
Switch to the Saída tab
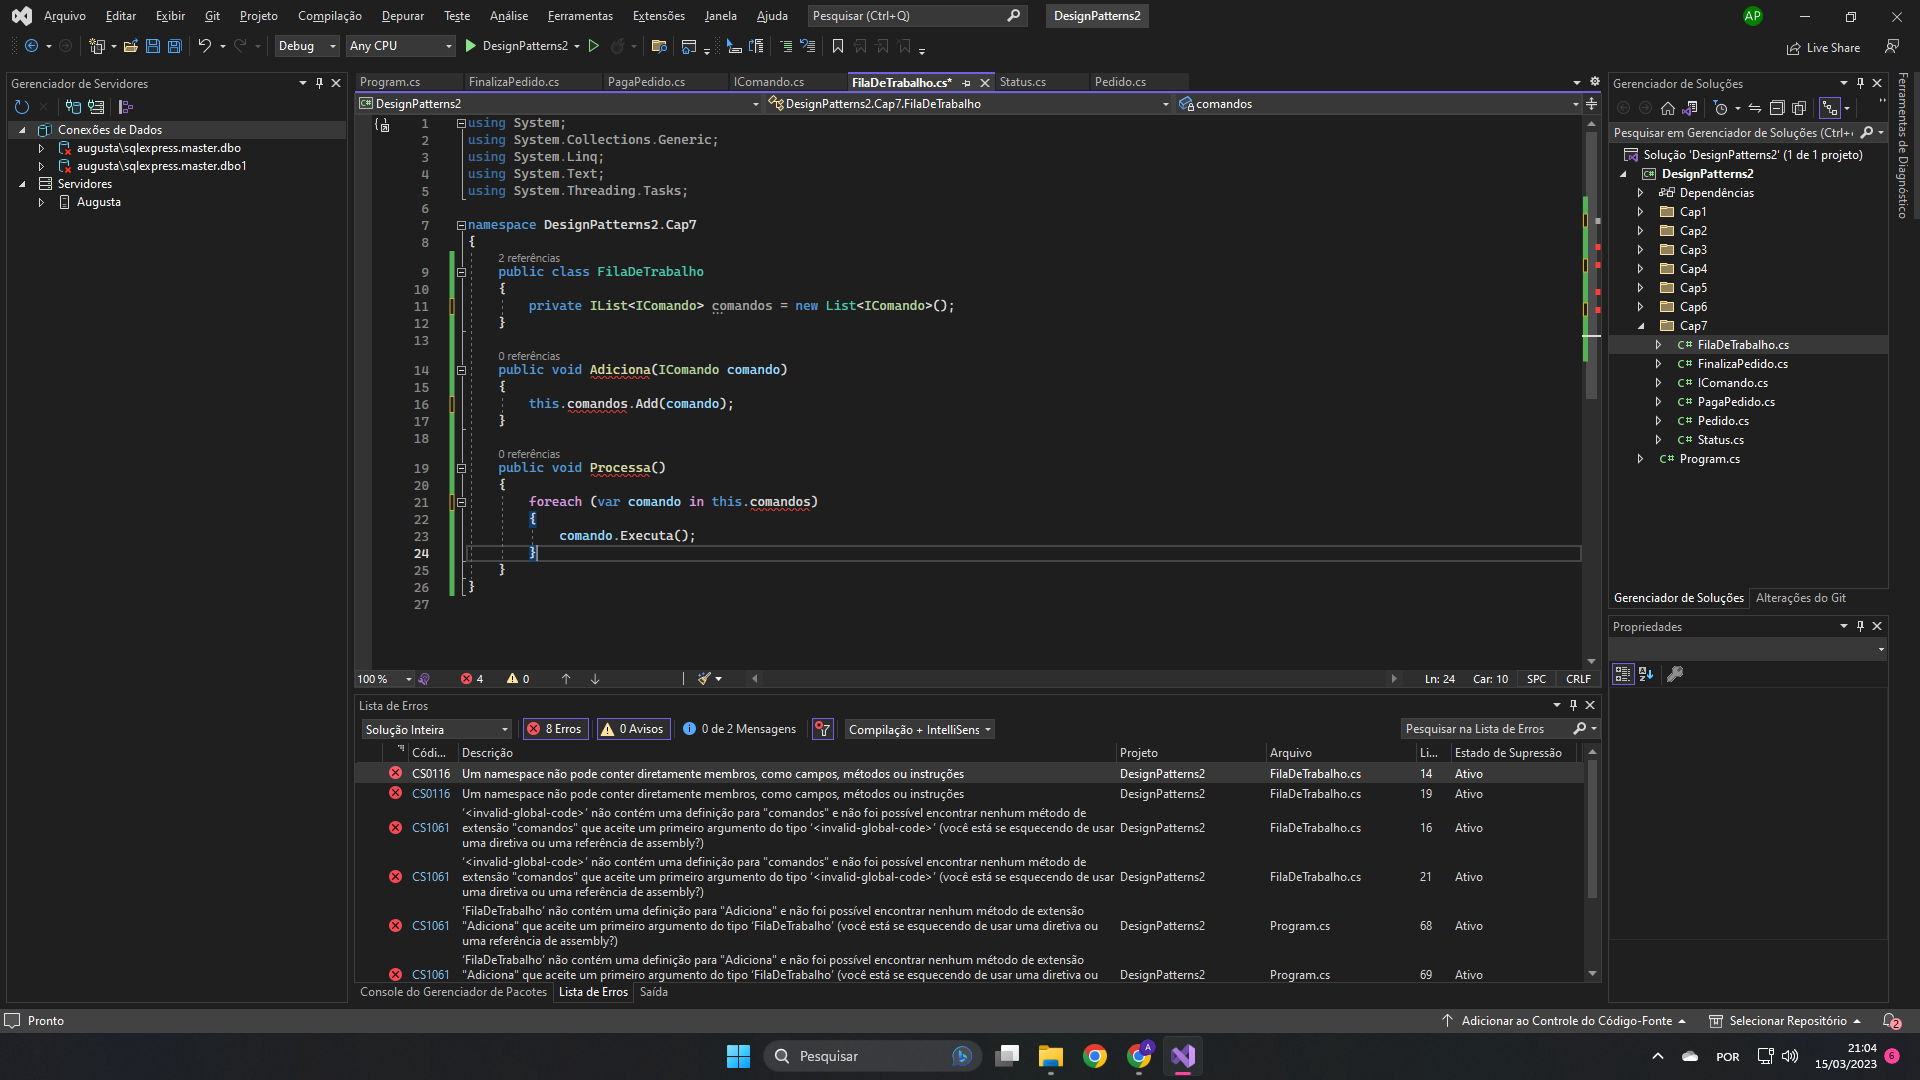point(653,992)
